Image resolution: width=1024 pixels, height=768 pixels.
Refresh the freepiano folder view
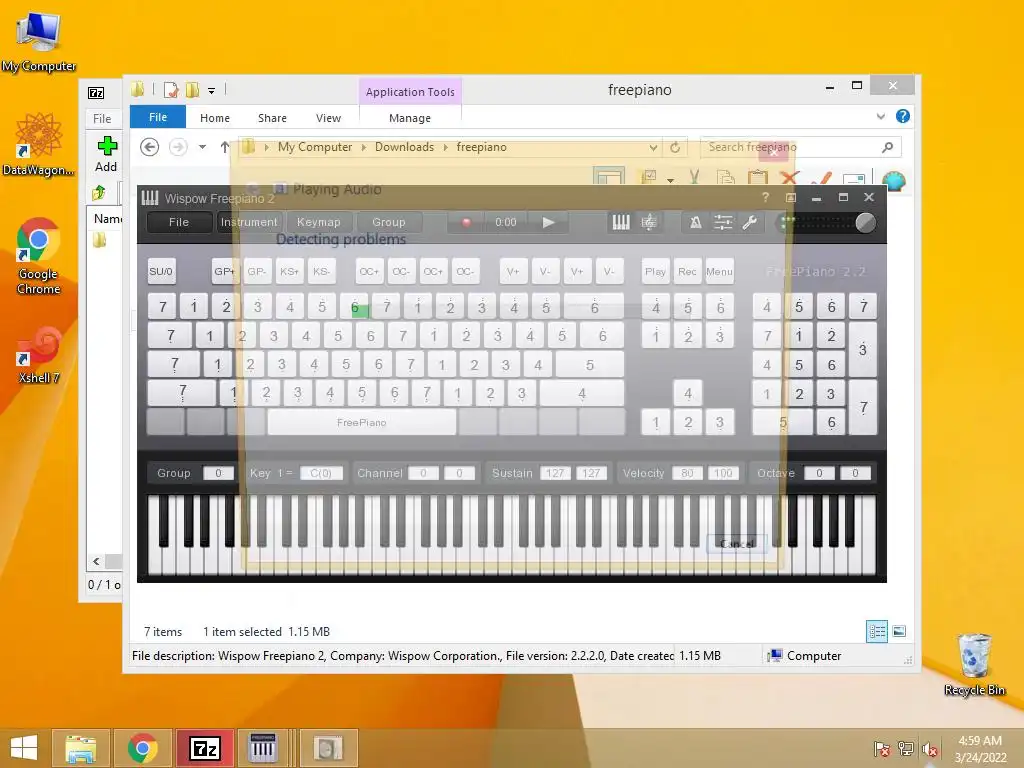[x=675, y=148]
